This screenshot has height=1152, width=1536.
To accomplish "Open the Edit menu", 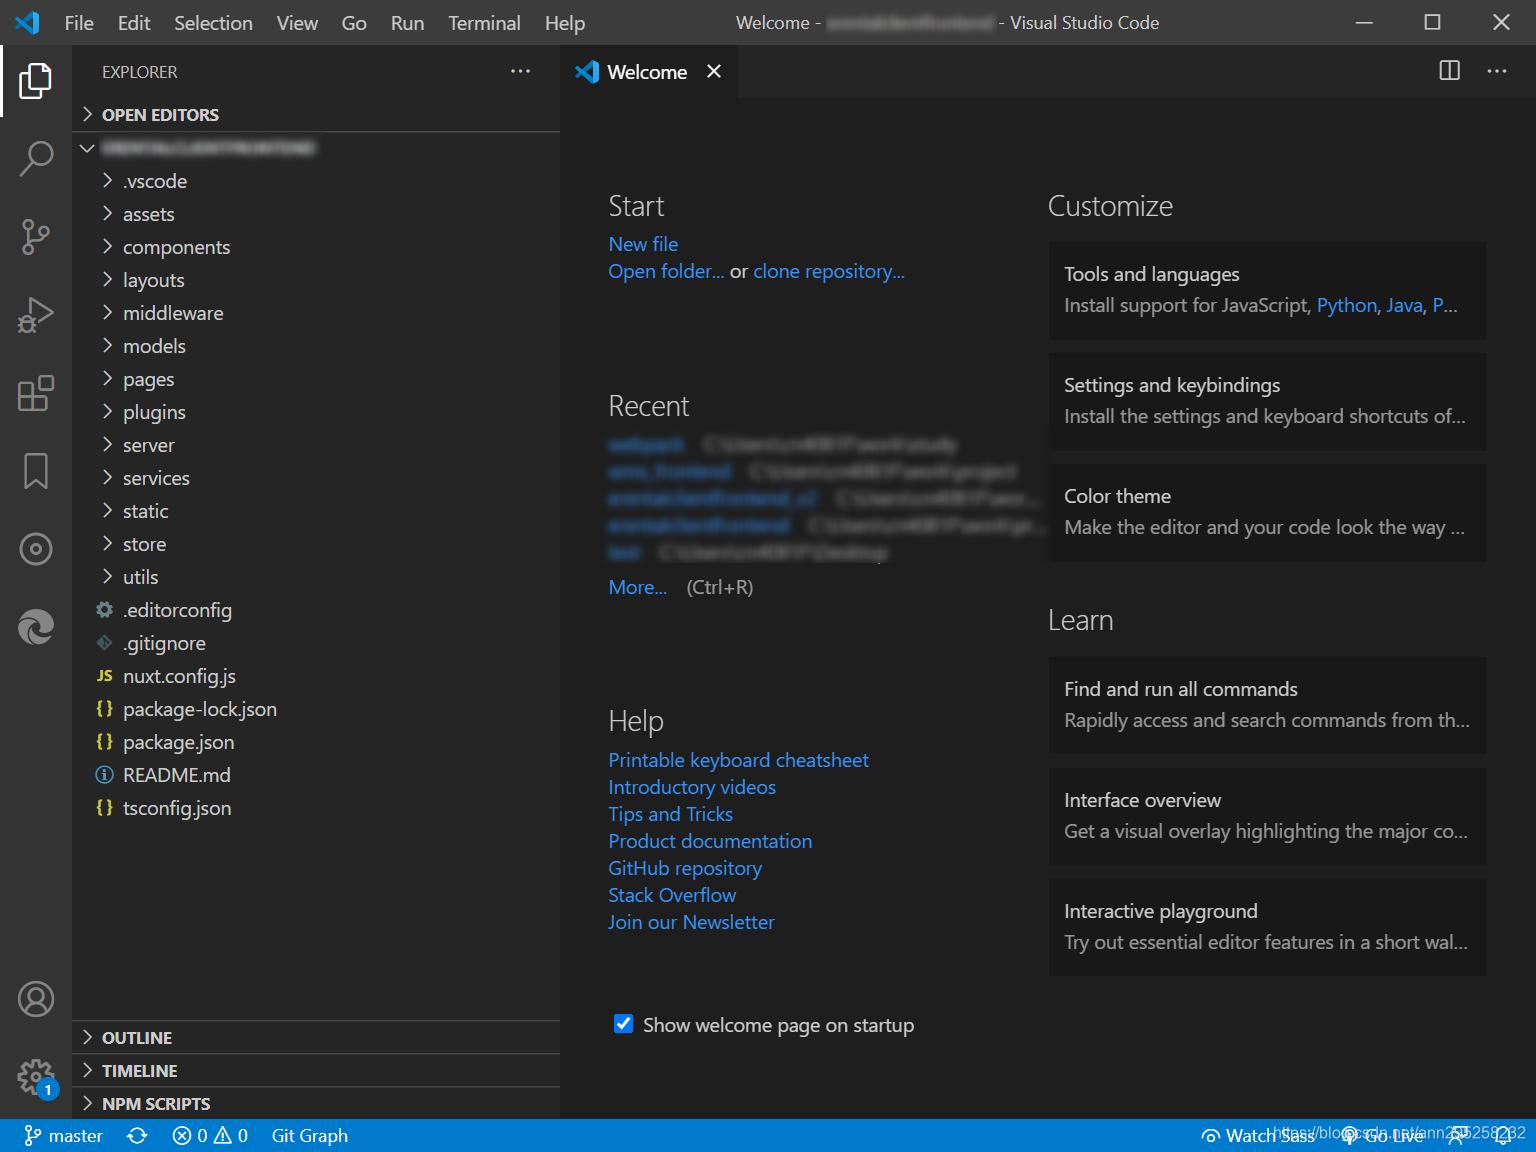I will [x=134, y=23].
